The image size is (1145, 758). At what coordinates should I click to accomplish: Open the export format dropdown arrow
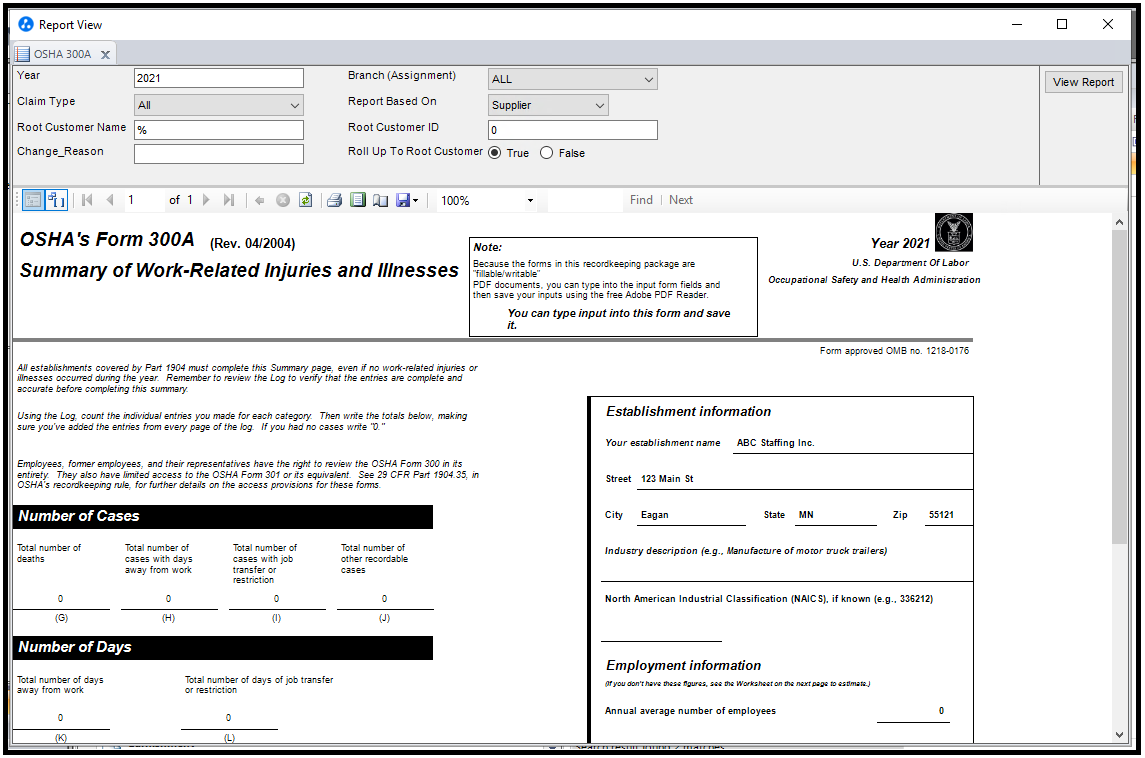point(416,200)
